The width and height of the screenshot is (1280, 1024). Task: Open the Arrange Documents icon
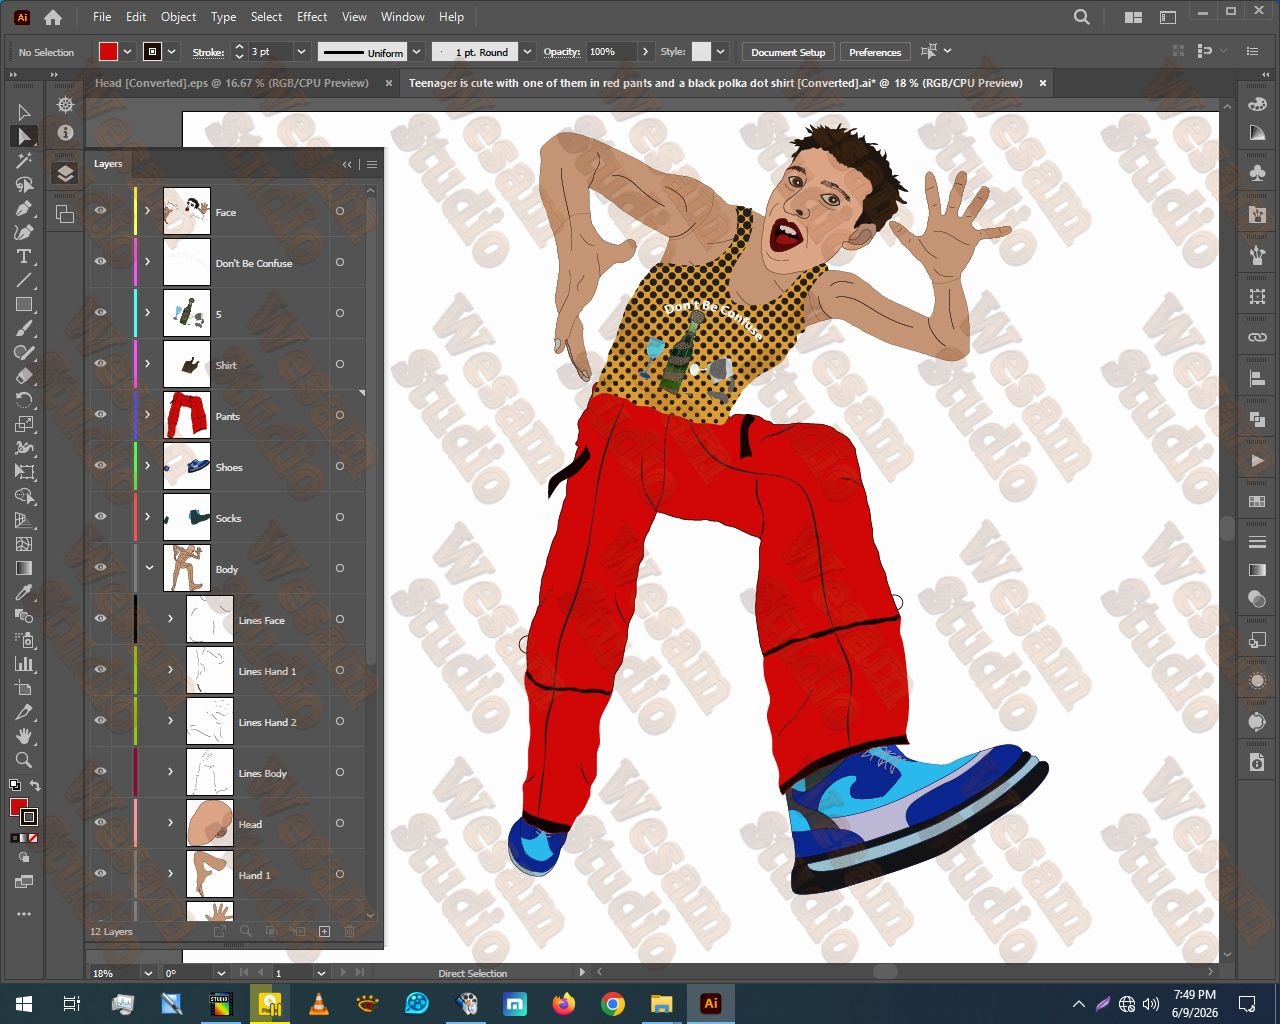(x=1133, y=17)
